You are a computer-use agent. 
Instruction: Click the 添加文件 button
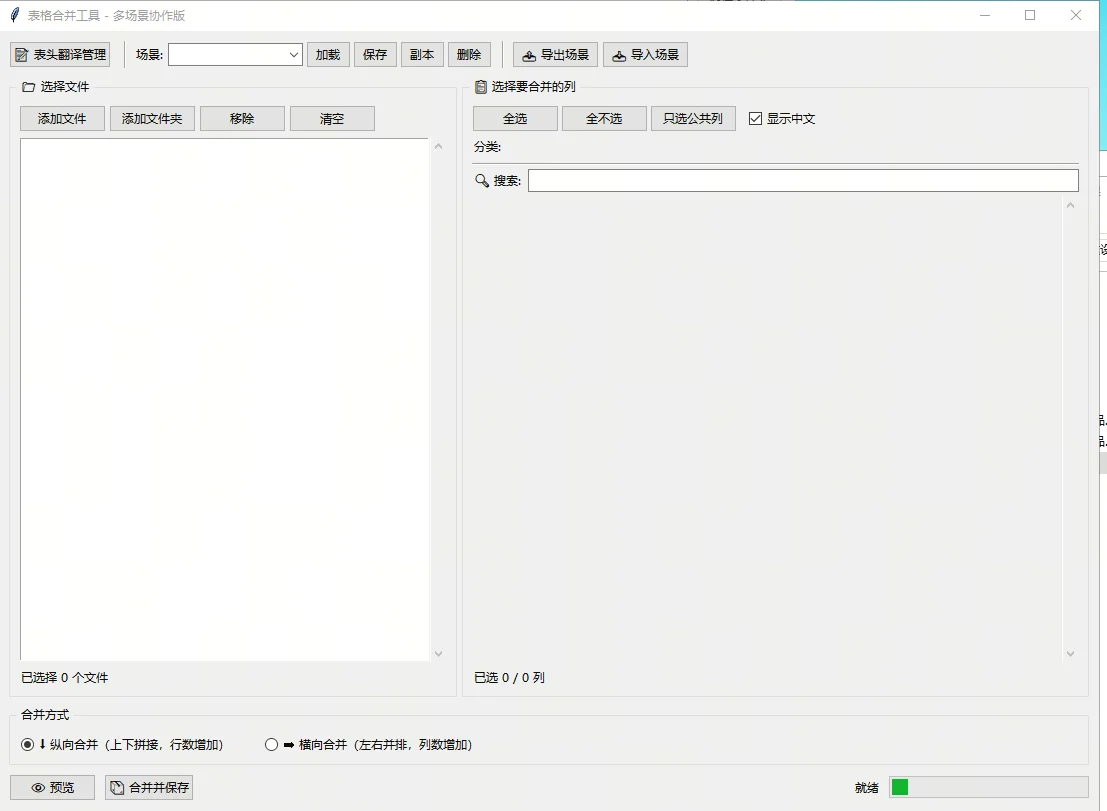click(x=62, y=119)
